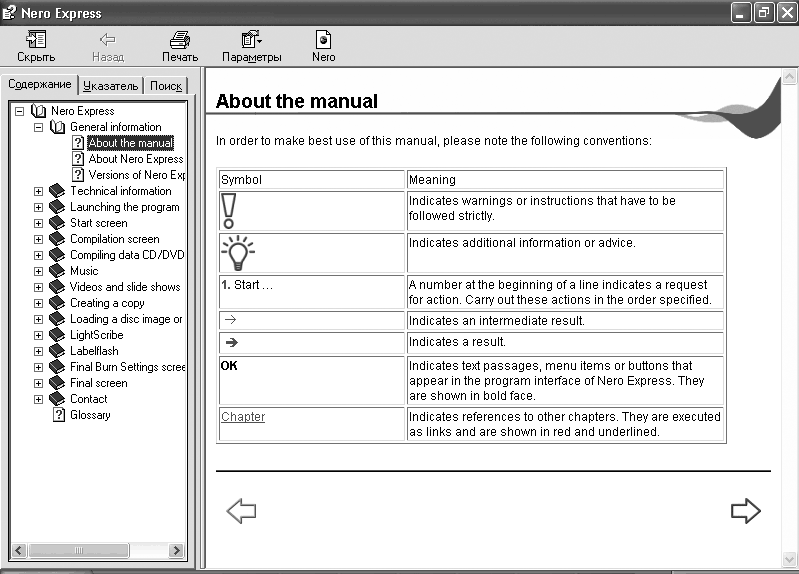This screenshot has width=799, height=574.
Task: Click the next page right arrow
Action: (x=745, y=511)
